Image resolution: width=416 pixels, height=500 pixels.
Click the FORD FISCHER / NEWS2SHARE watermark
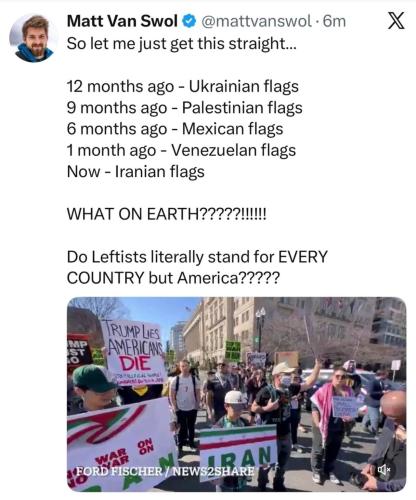165,471
